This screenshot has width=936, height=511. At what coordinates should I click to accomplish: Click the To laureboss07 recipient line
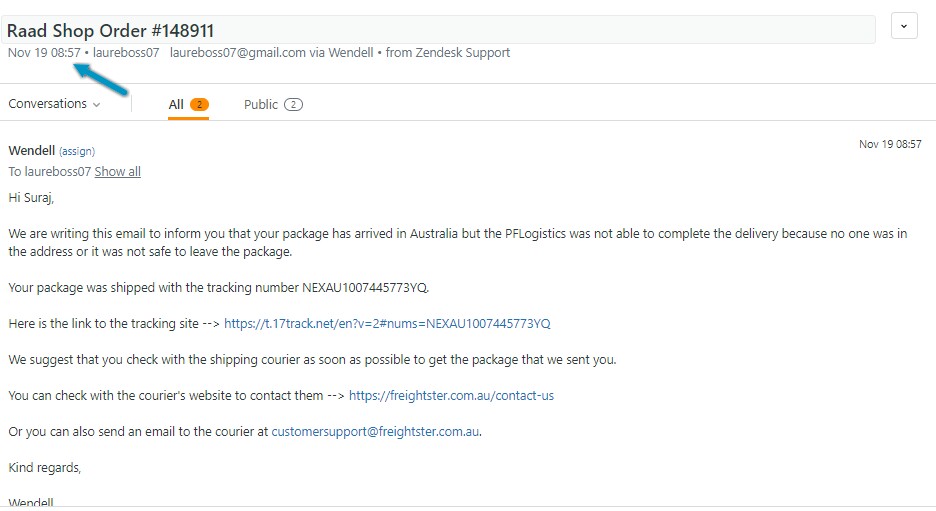[49, 172]
